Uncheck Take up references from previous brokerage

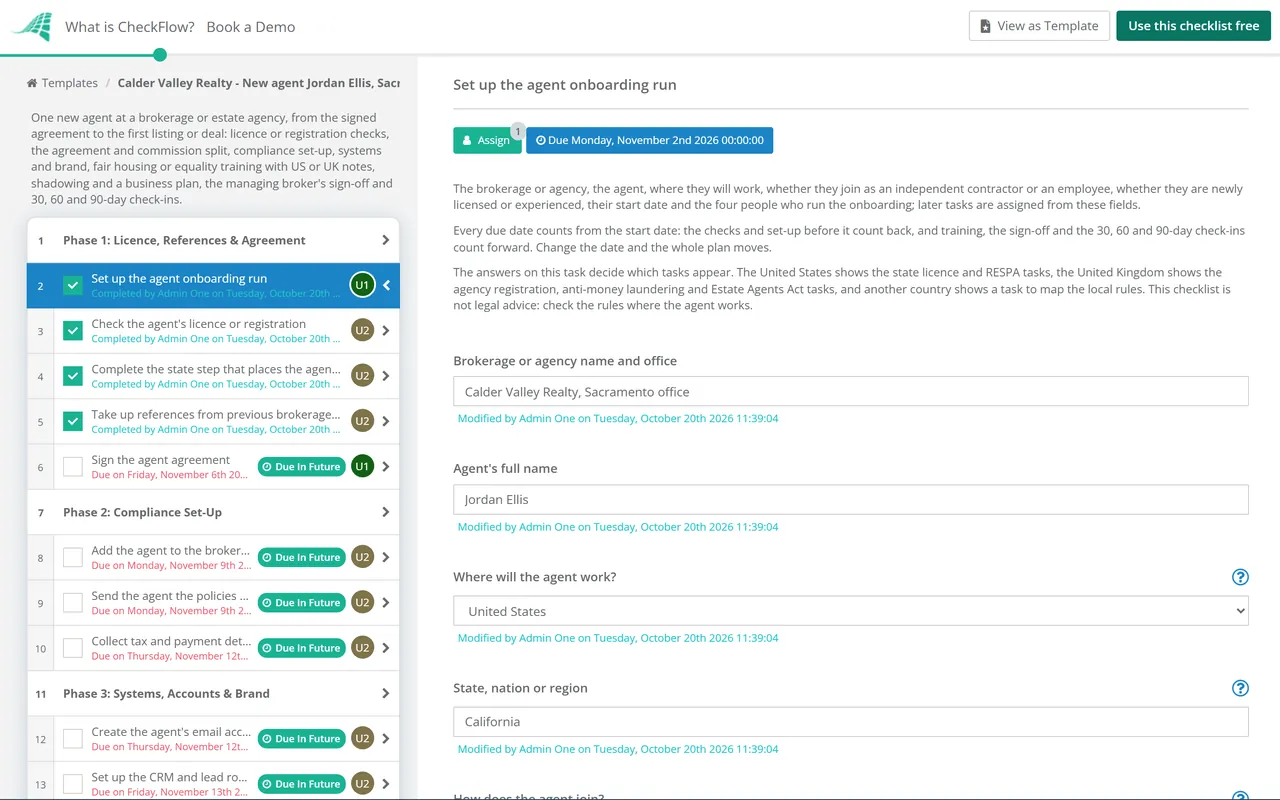73,421
